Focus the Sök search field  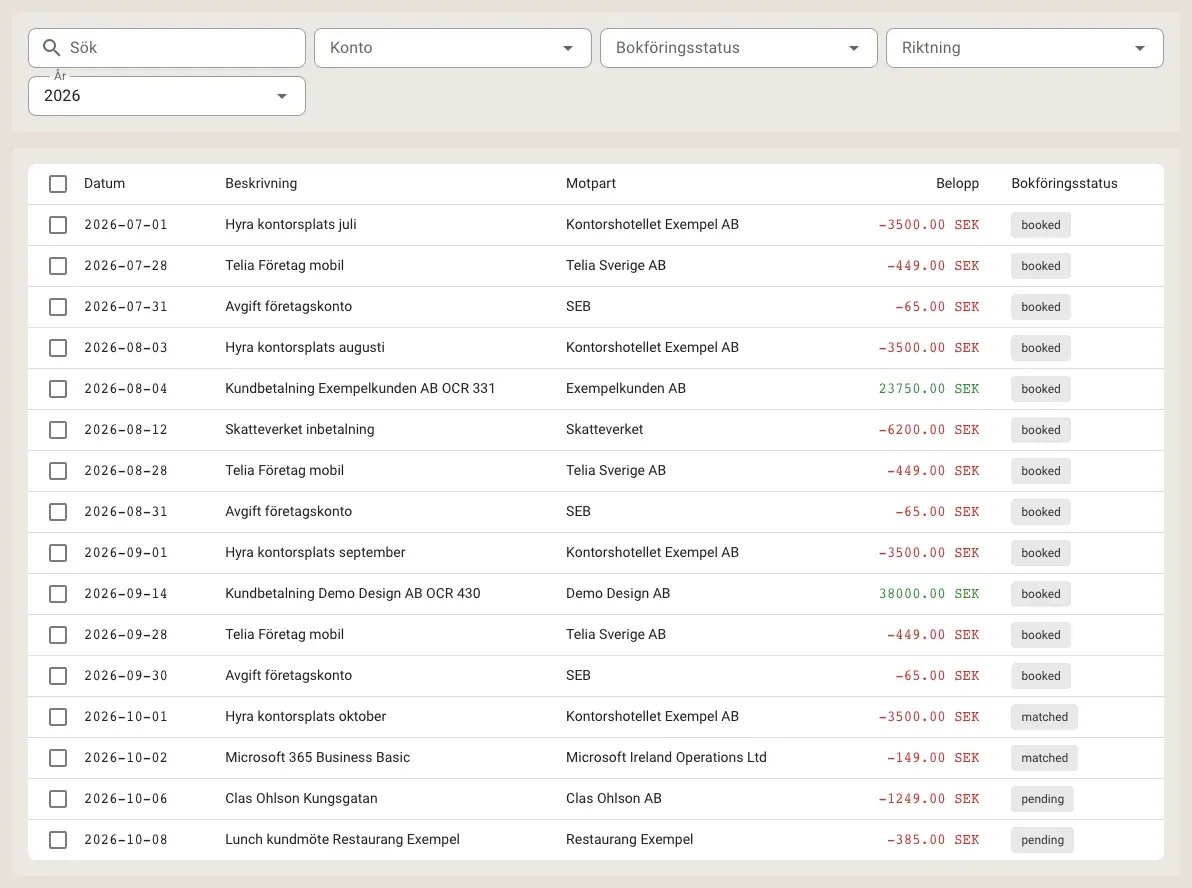[x=167, y=48]
